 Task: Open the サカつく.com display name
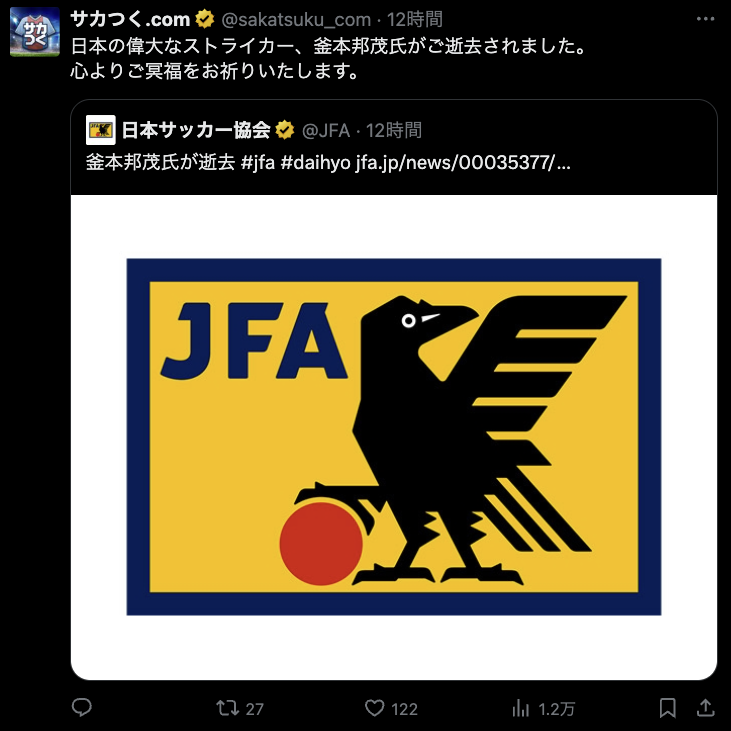click(130, 20)
